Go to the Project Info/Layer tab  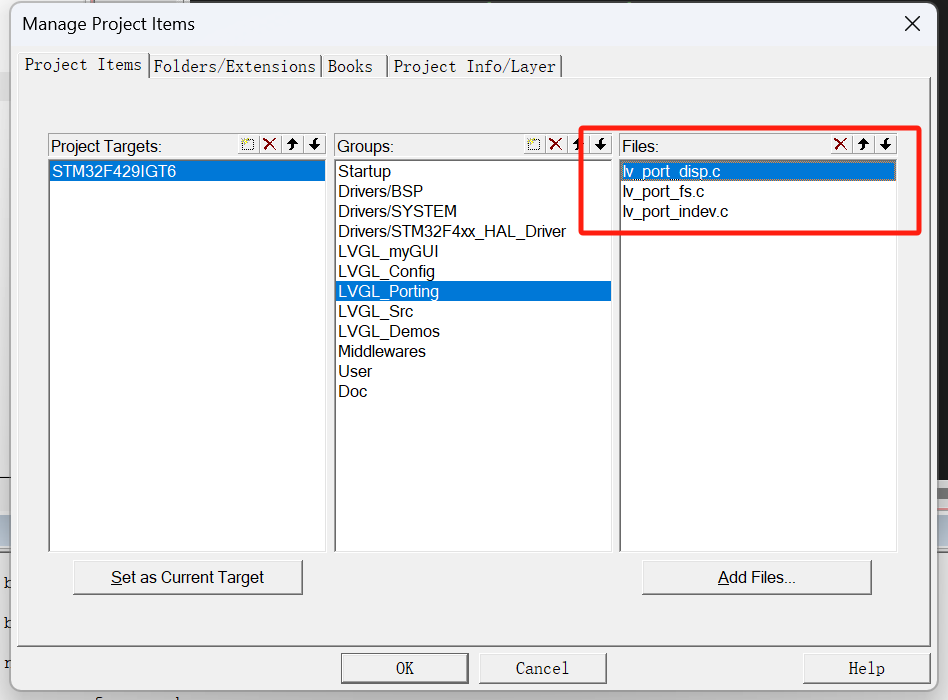[x=474, y=66]
